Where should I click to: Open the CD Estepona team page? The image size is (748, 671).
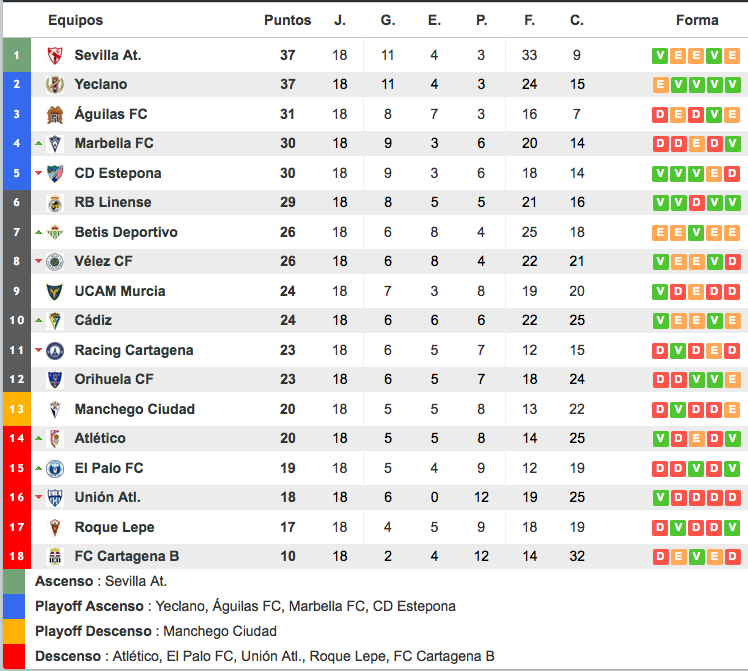(x=117, y=173)
